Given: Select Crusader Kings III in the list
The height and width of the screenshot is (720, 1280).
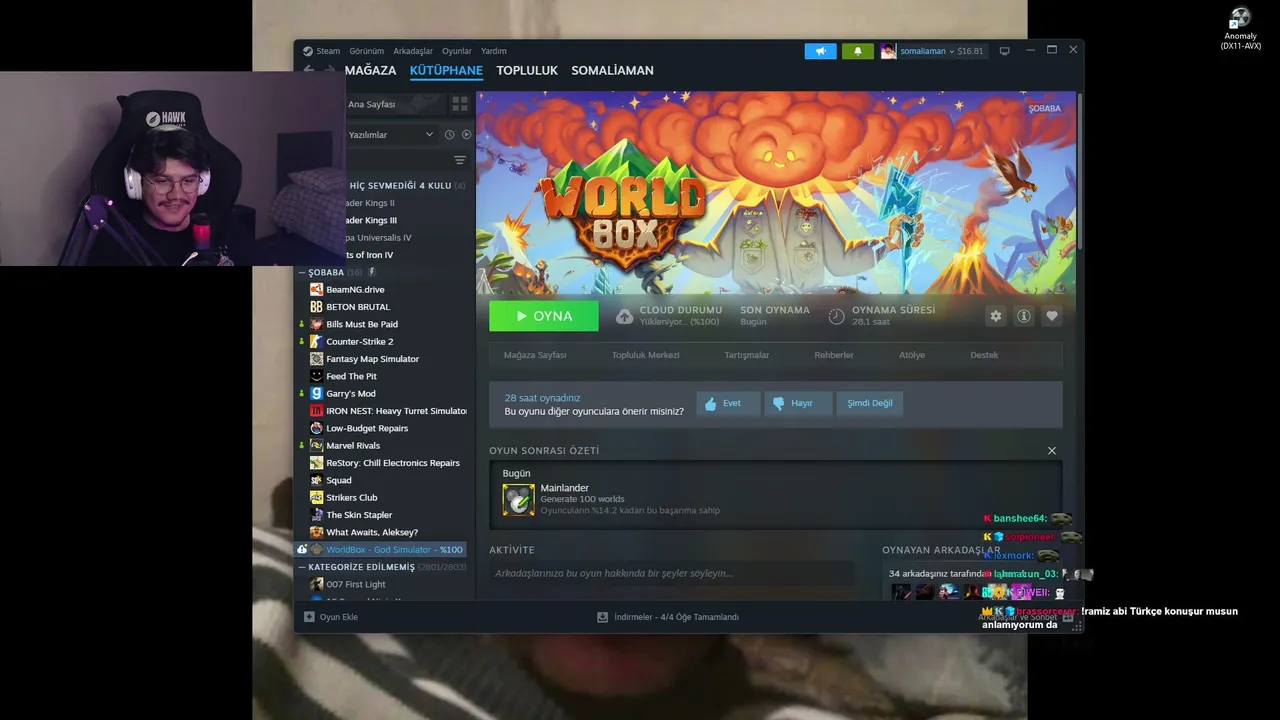Looking at the screenshot, I should click(x=371, y=220).
